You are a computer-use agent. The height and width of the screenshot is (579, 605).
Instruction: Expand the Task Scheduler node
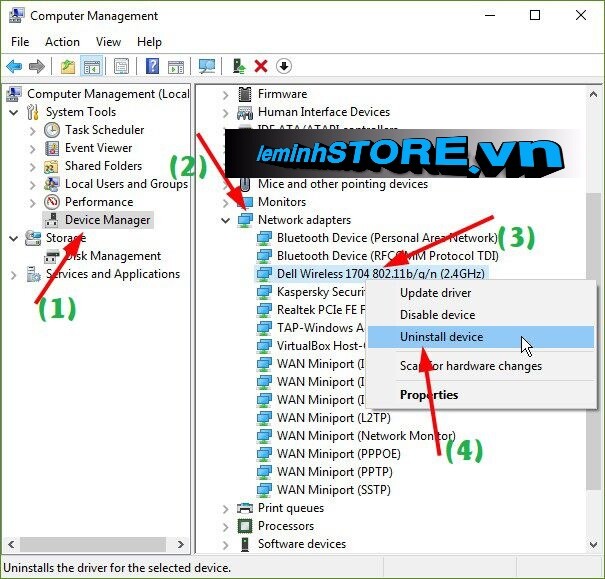tap(33, 131)
